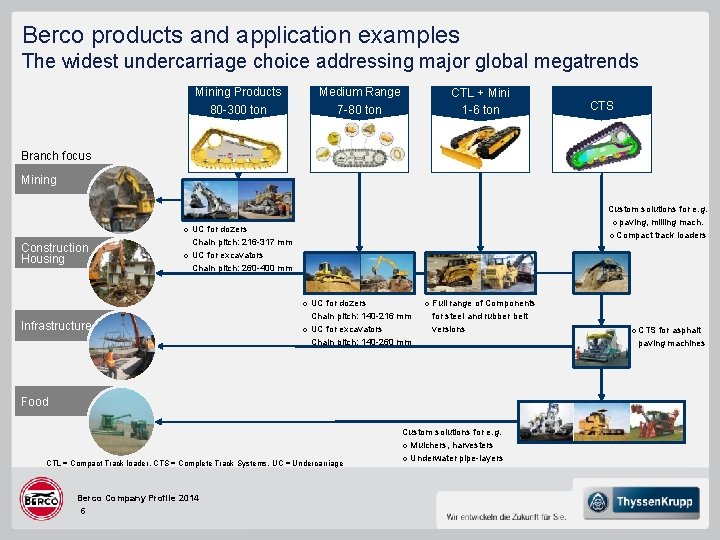Viewport: 720px width, 540px height.
Task: Click the subtitle about widest undercarriage choice
Action: pyautogui.click(x=330, y=61)
